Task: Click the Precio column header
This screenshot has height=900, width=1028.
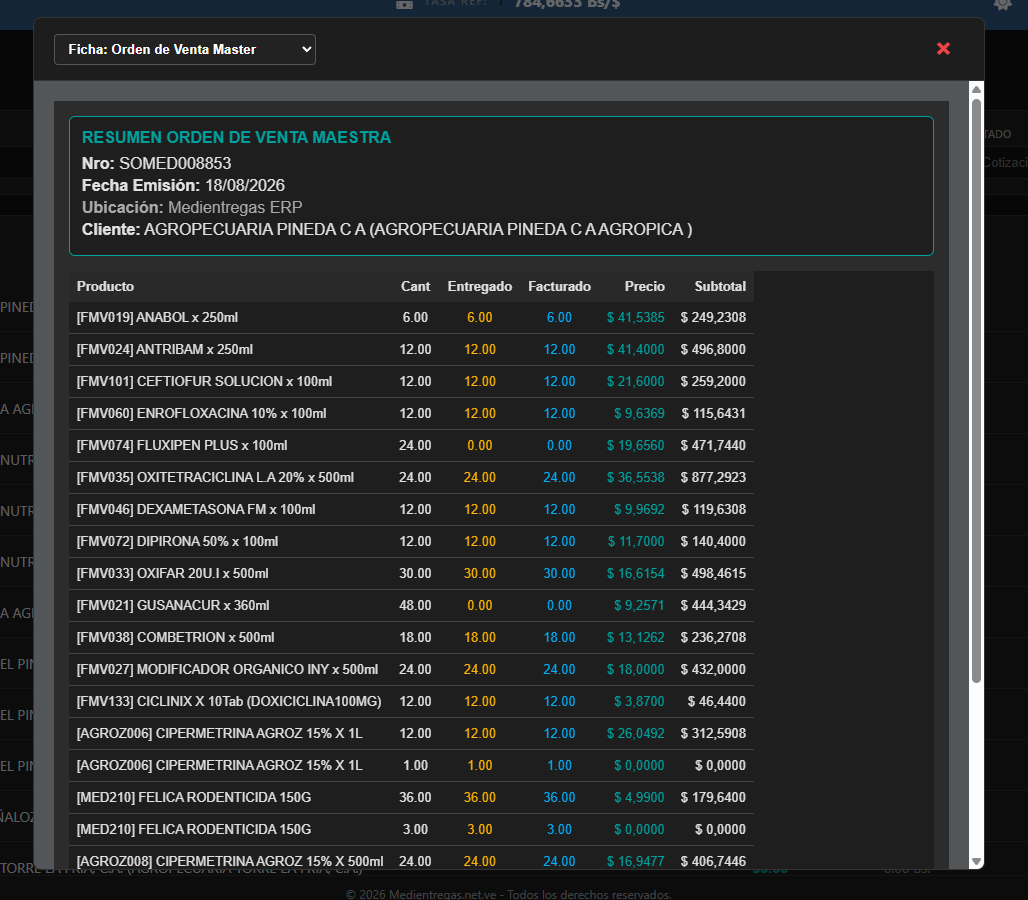Action: pos(644,286)
